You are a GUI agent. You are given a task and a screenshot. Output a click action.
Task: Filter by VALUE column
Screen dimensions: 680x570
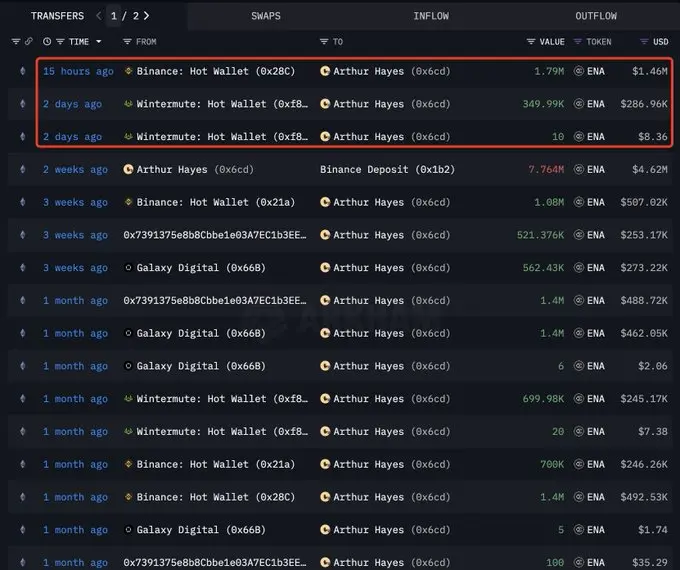click(531, 42)
